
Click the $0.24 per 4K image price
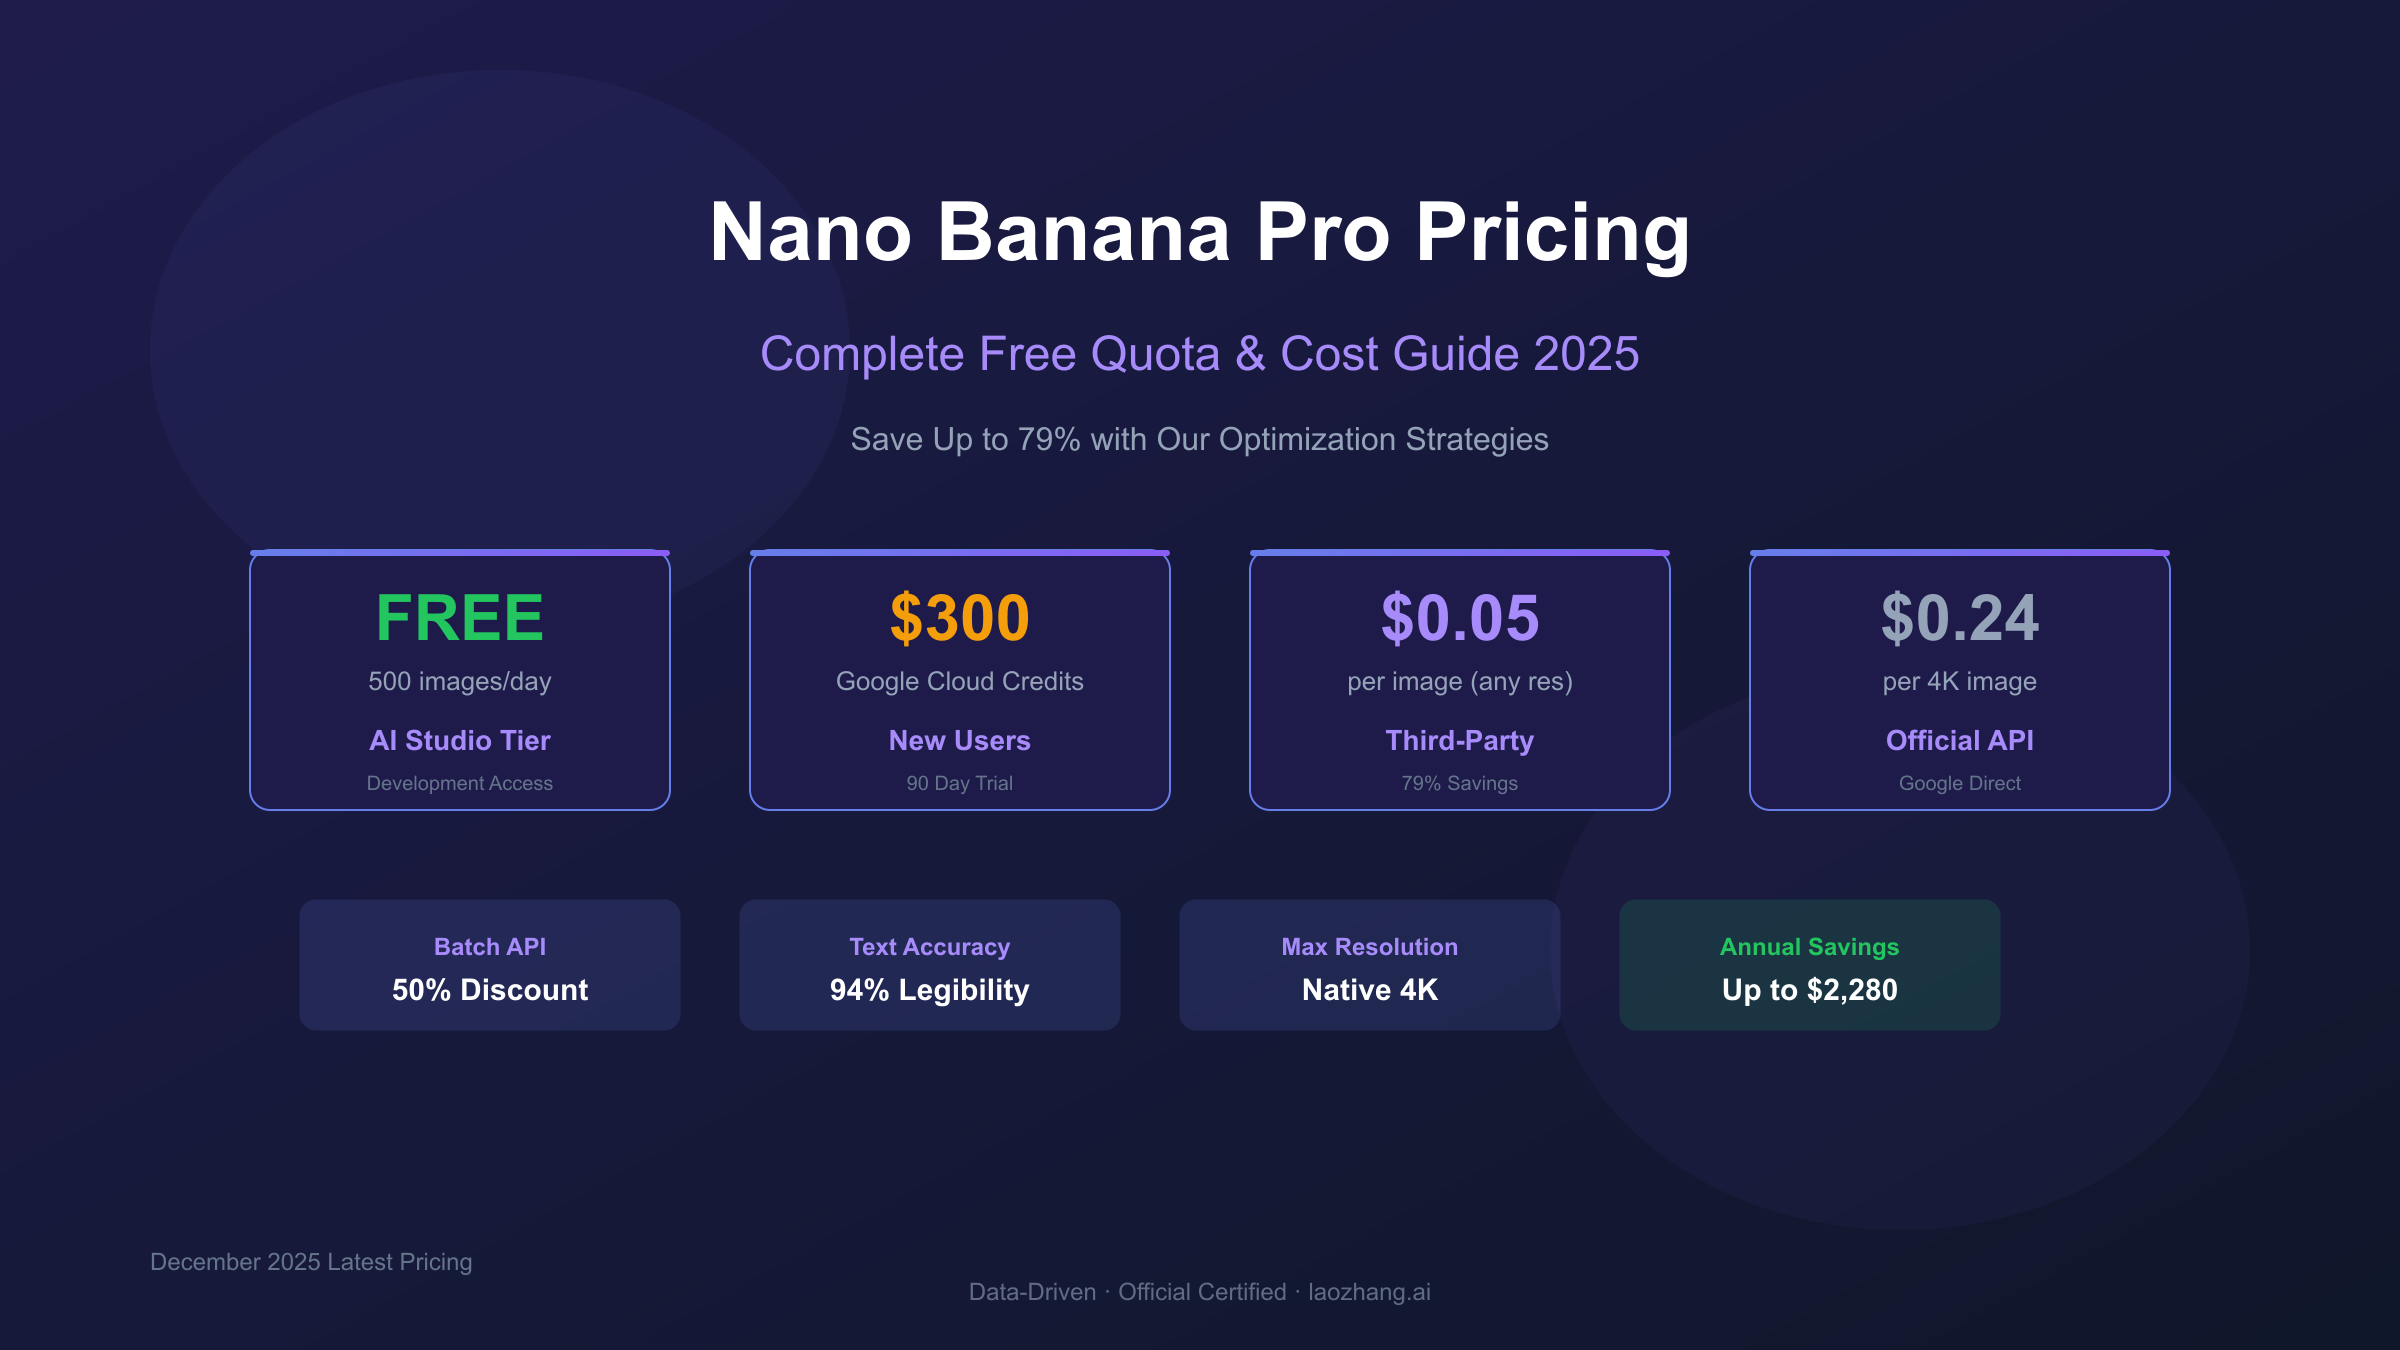[1959, 617]
